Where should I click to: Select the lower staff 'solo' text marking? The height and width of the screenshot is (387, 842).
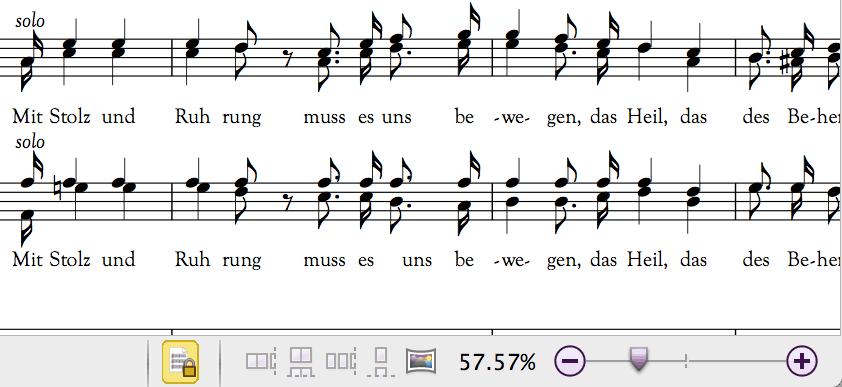pyautogui.click(x=30, y=142)
